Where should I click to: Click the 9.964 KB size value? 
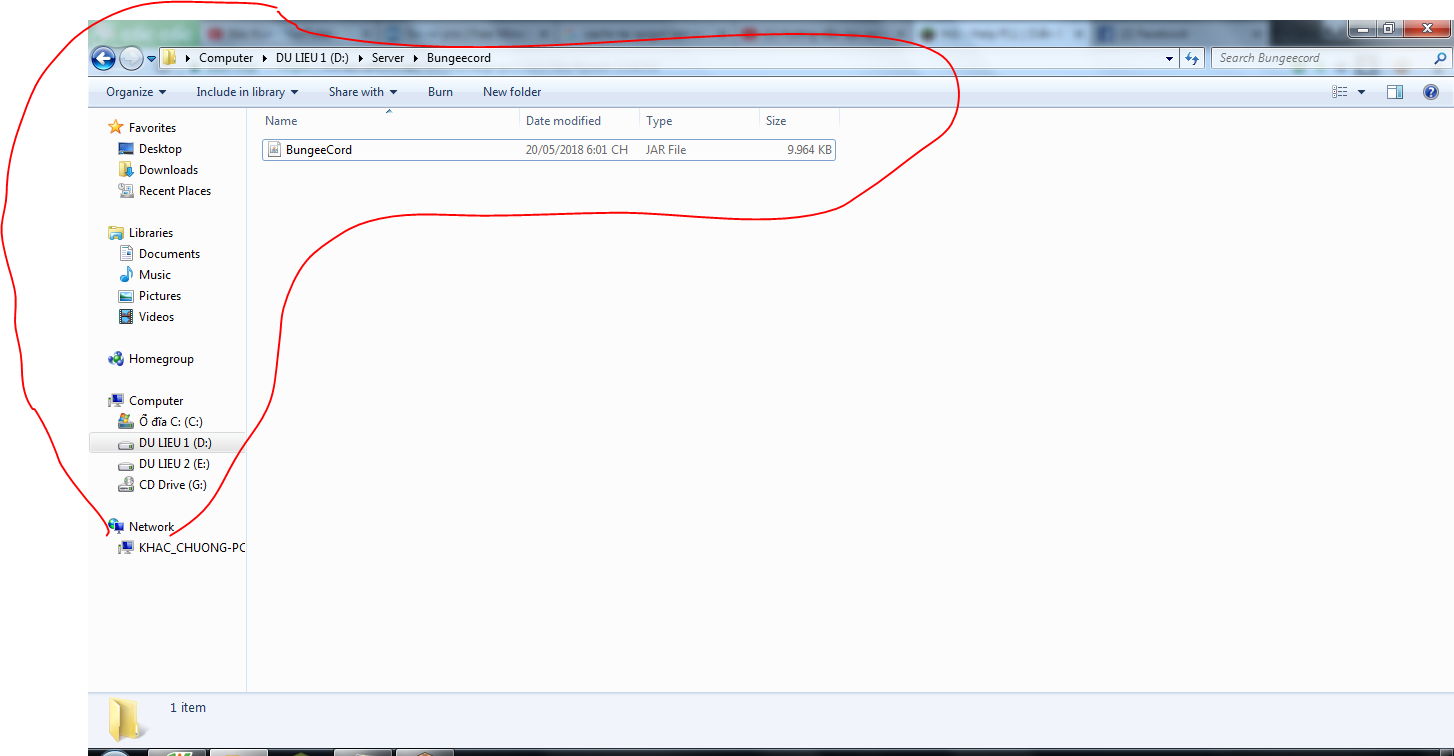click(x=809, y=150)
